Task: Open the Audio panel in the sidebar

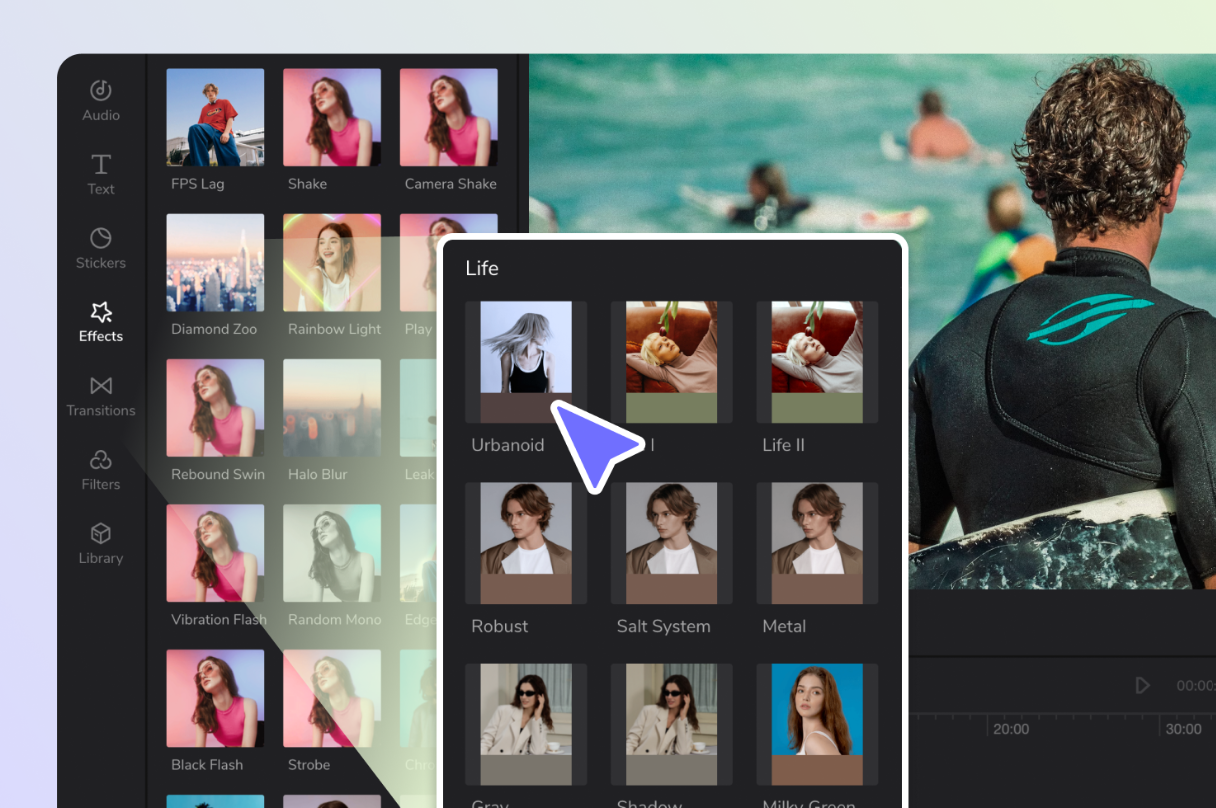Action: 101,101
